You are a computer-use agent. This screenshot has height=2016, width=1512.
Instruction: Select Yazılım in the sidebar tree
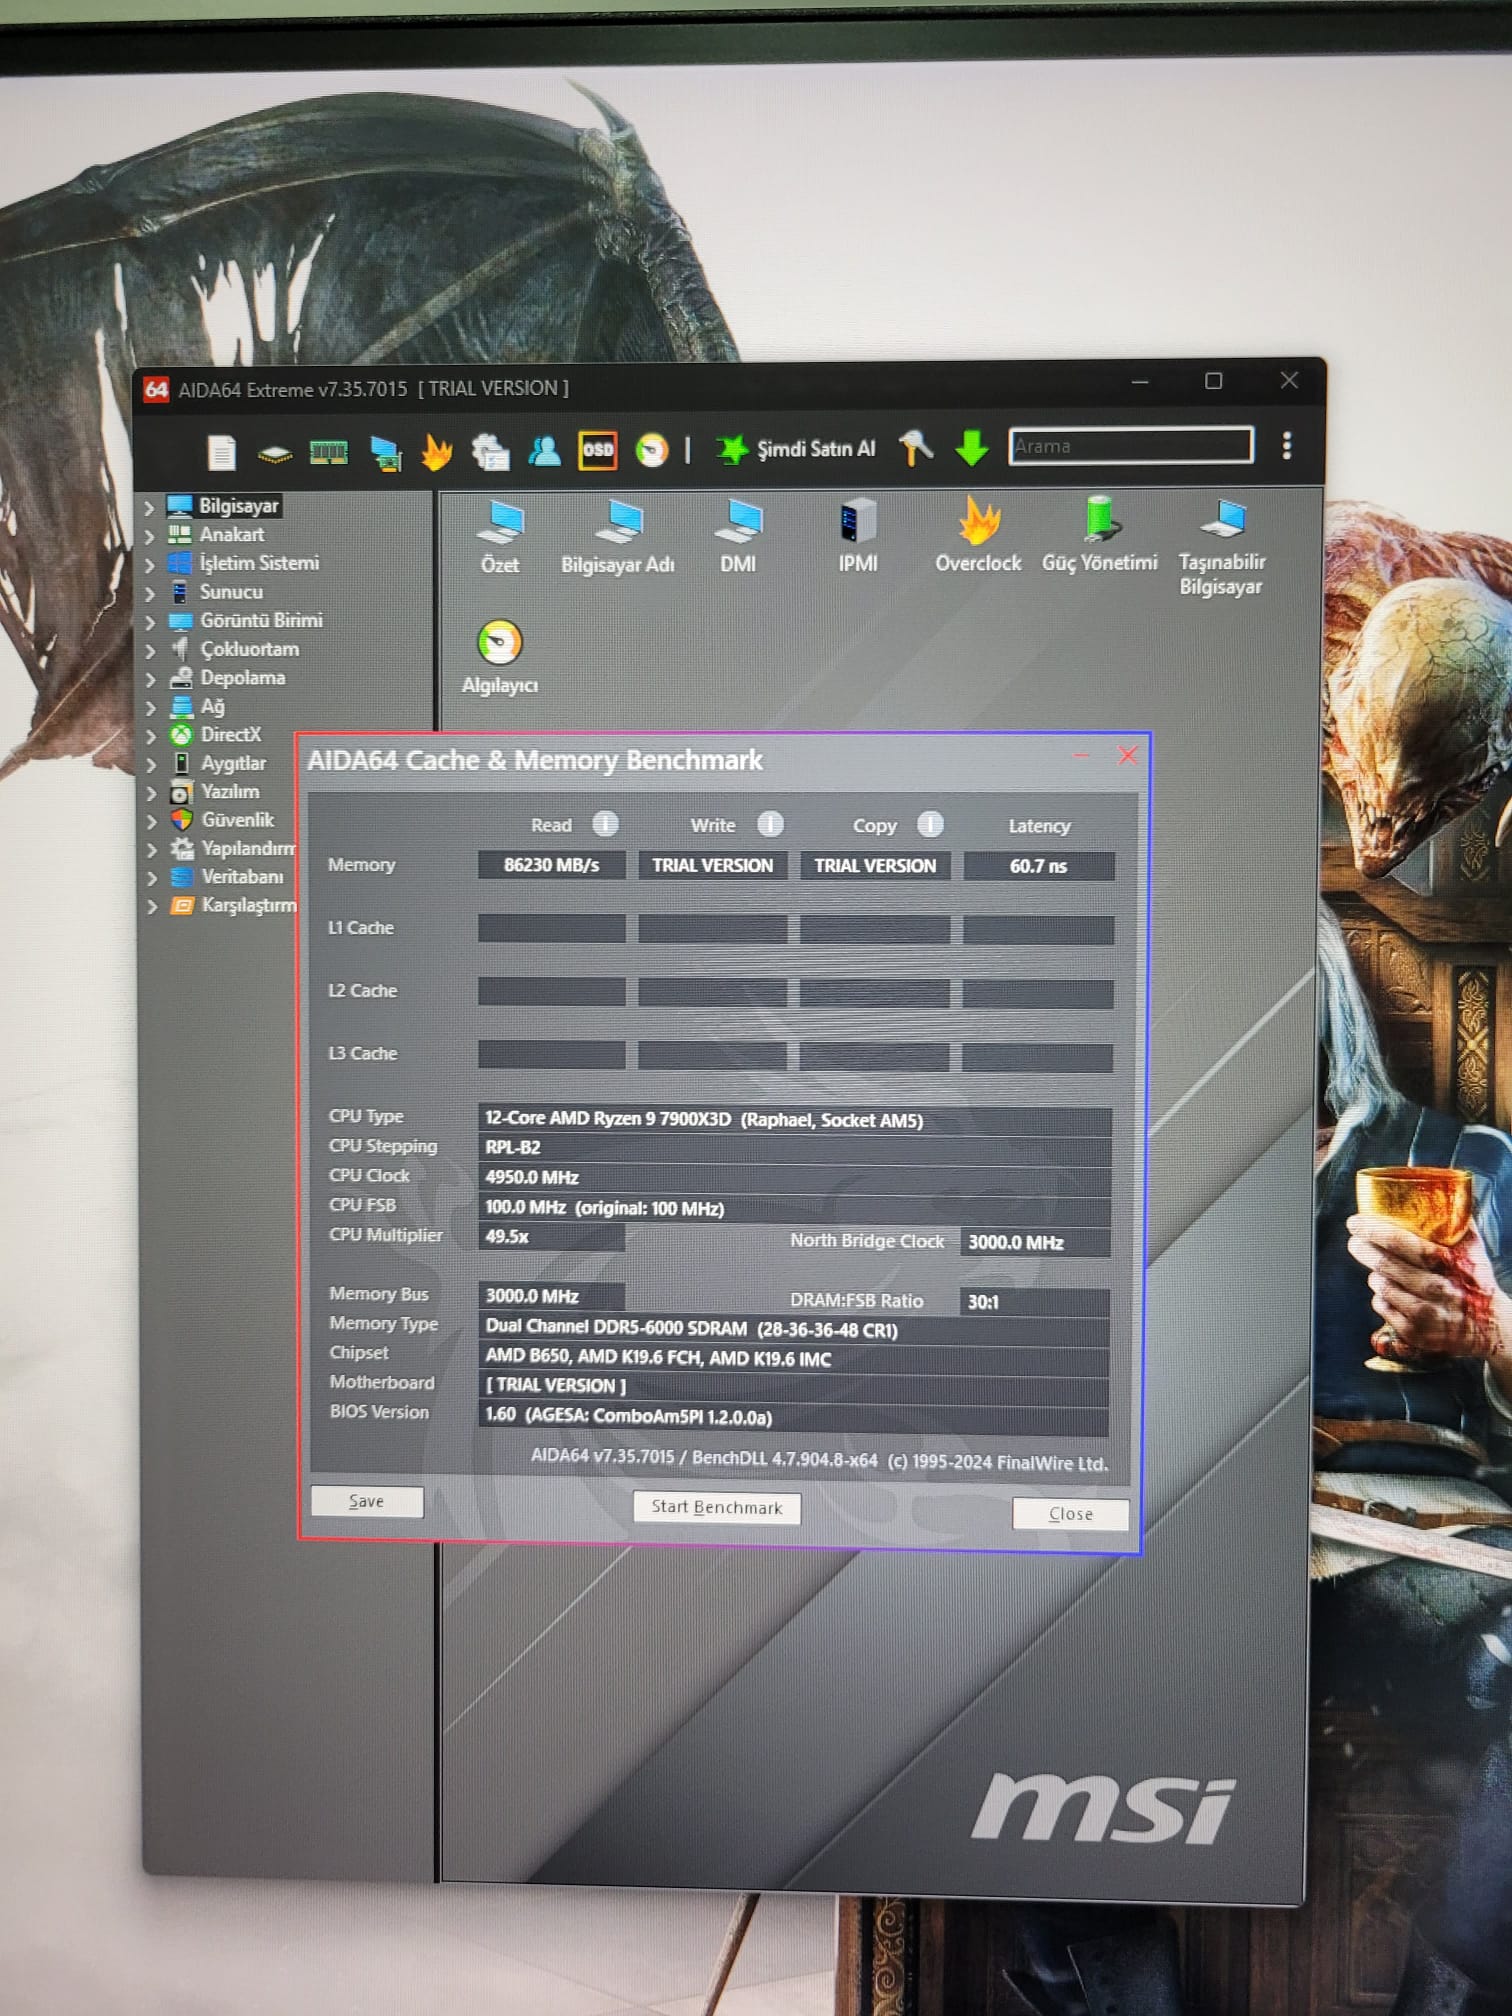coord(230,792)
